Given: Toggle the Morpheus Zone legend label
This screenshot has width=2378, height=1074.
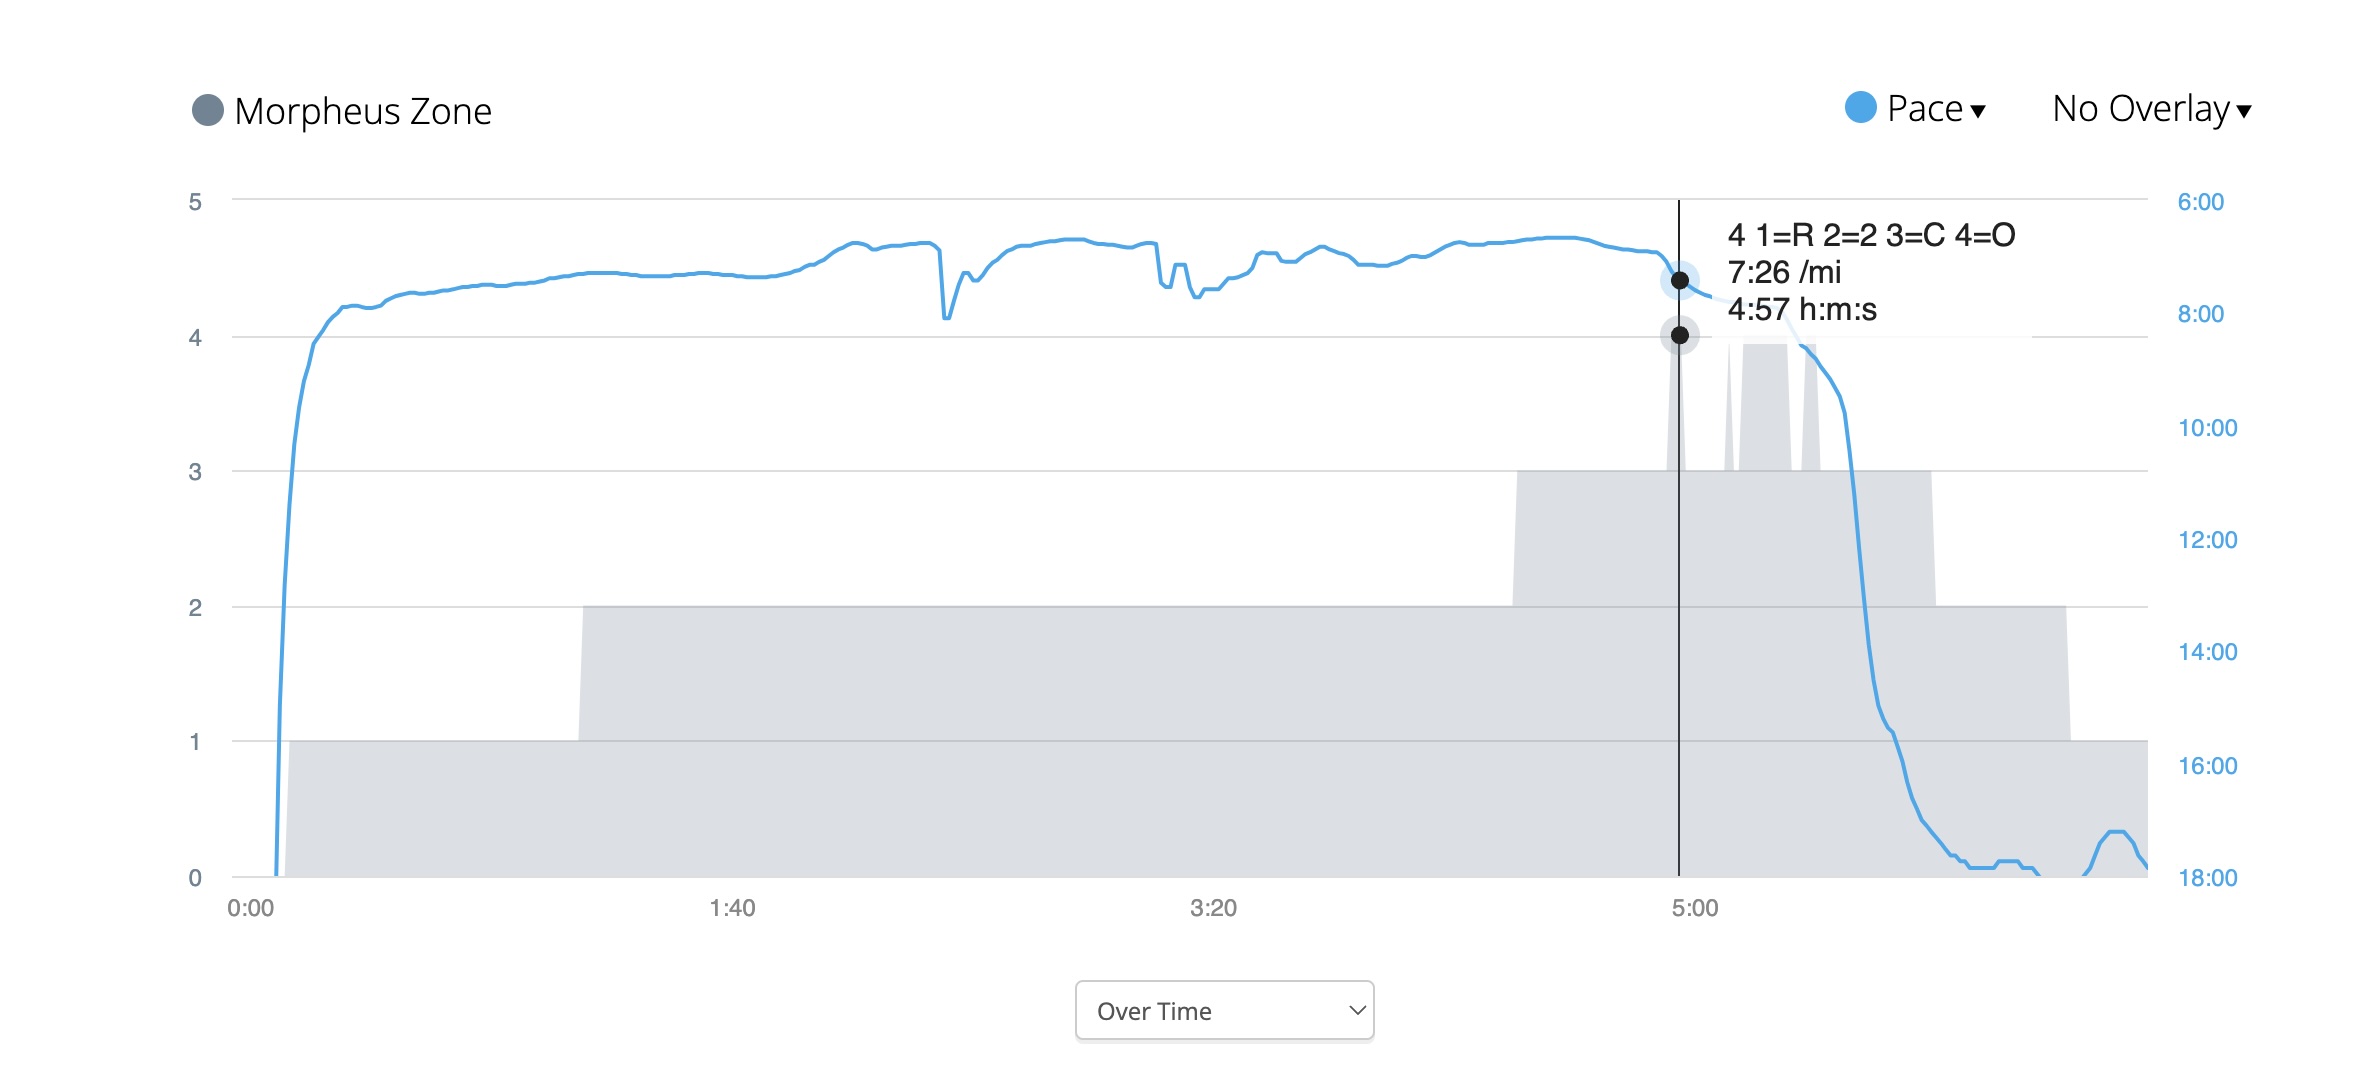Looking at the screenshot, I should (362, 111).
